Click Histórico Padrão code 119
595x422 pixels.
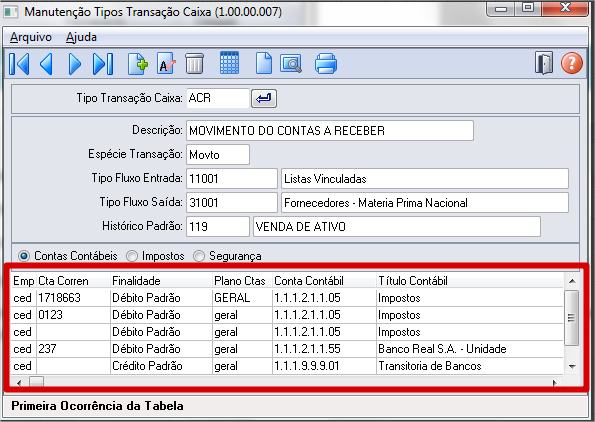[218, 227]
